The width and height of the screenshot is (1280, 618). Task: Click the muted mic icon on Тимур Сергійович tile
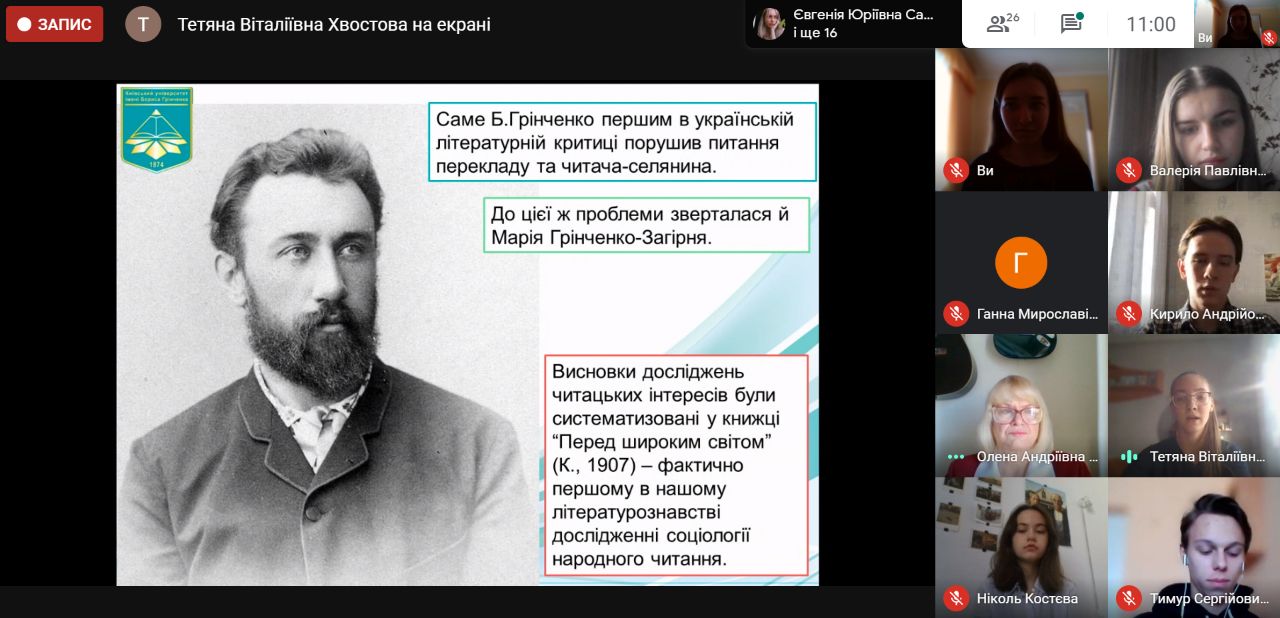click(x=1129, y=599)
